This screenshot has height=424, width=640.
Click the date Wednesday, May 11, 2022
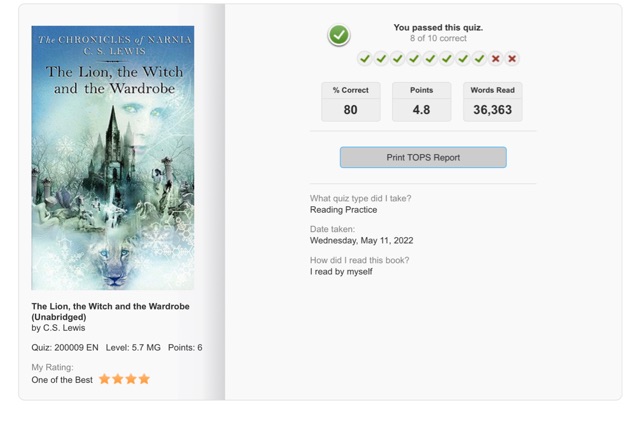[361, 240]
